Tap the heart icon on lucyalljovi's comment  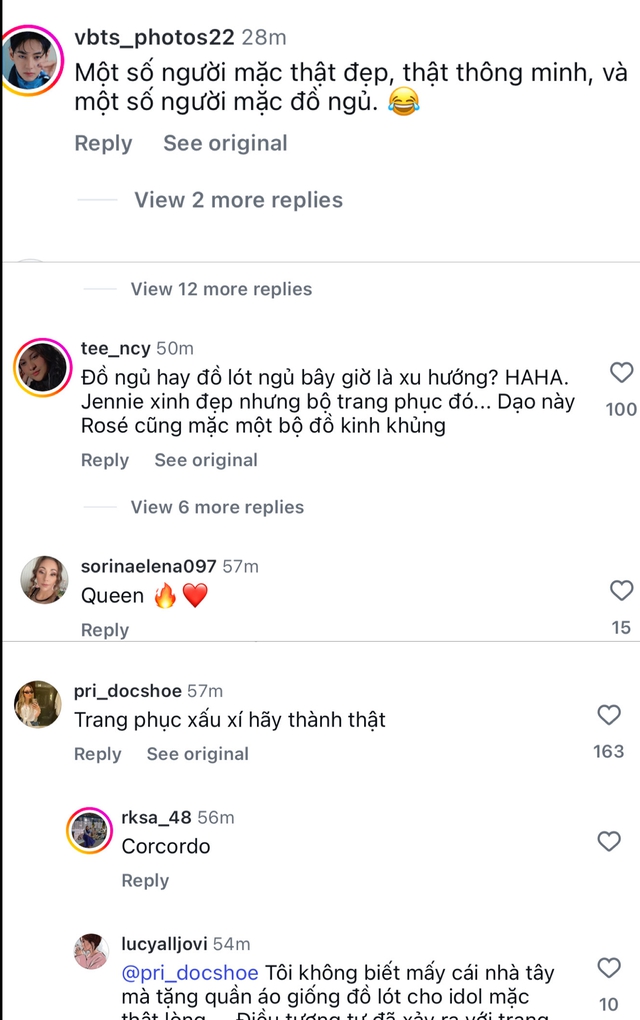(608, 967)
